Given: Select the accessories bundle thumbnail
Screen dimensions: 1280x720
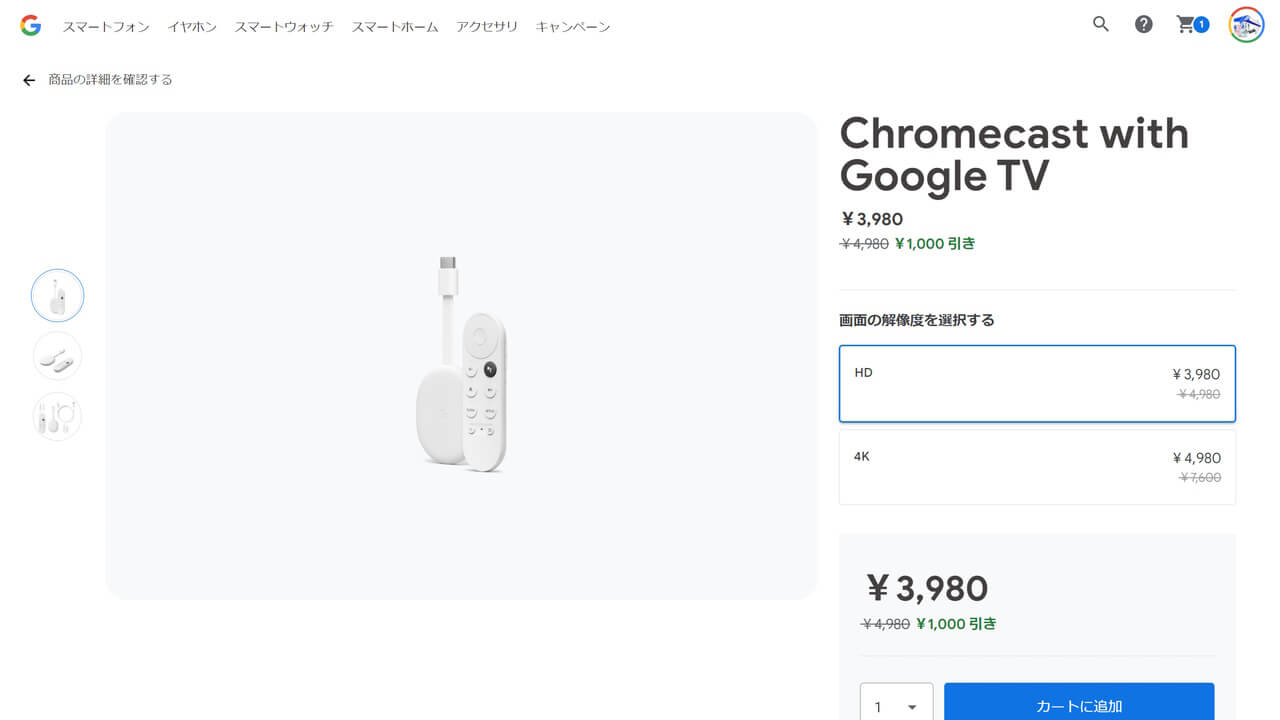Looking at the screenshot, I should (57, 416).
